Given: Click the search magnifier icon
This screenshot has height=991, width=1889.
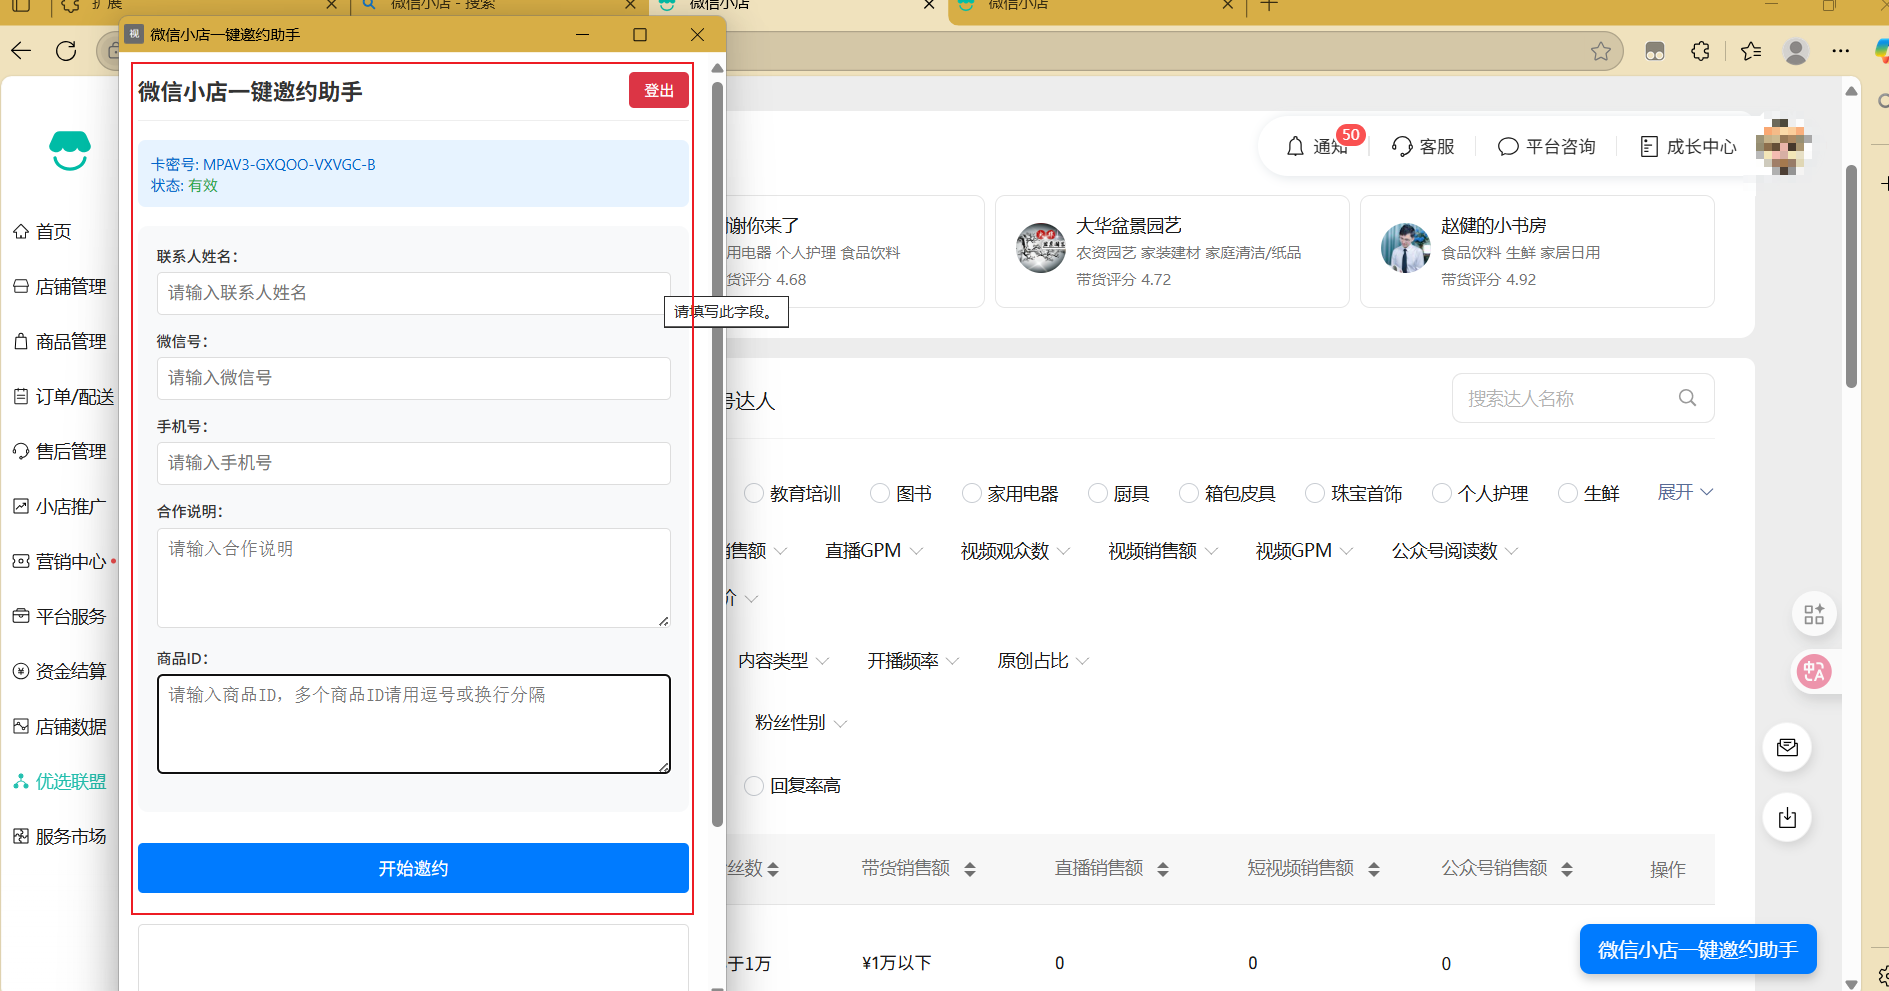Looking at the screenshot, I should [x=1687, y=398].
